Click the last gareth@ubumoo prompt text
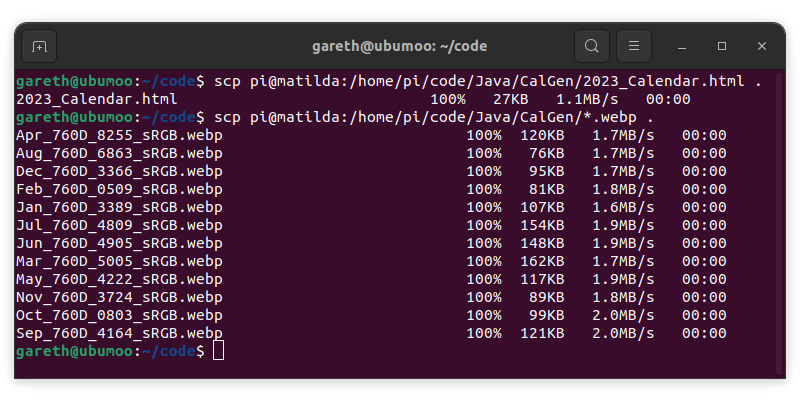Viewport: 800px width, 407px height. click(x=75, y=351)
